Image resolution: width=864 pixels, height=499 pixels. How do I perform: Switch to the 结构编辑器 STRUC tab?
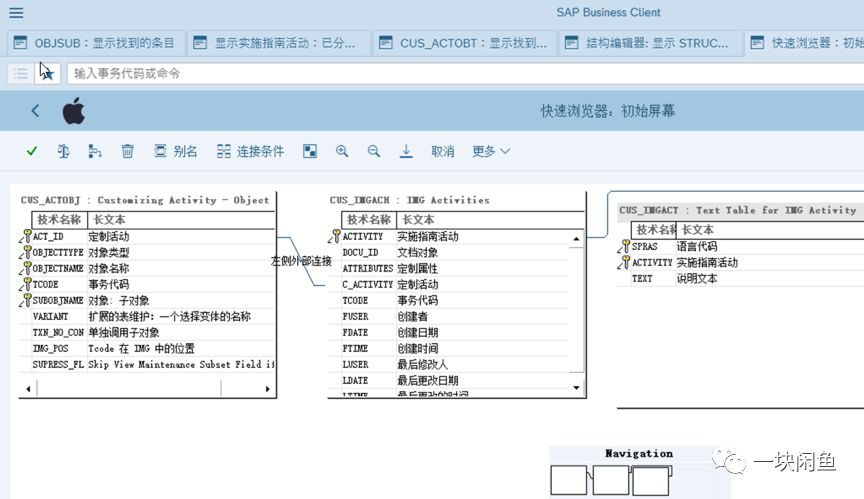tap(650, 43)
